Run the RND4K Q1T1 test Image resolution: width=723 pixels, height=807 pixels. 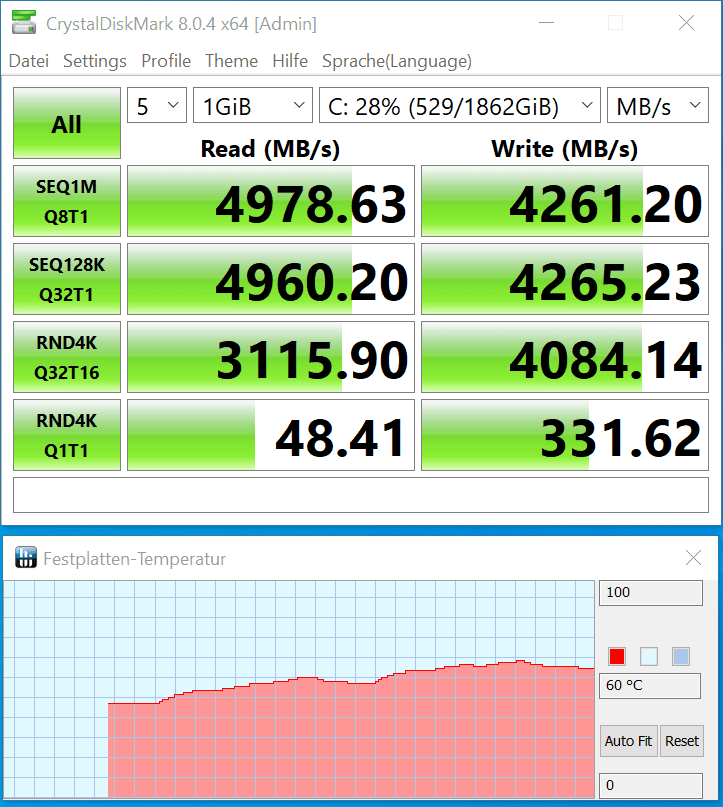[x=67, y=435]
